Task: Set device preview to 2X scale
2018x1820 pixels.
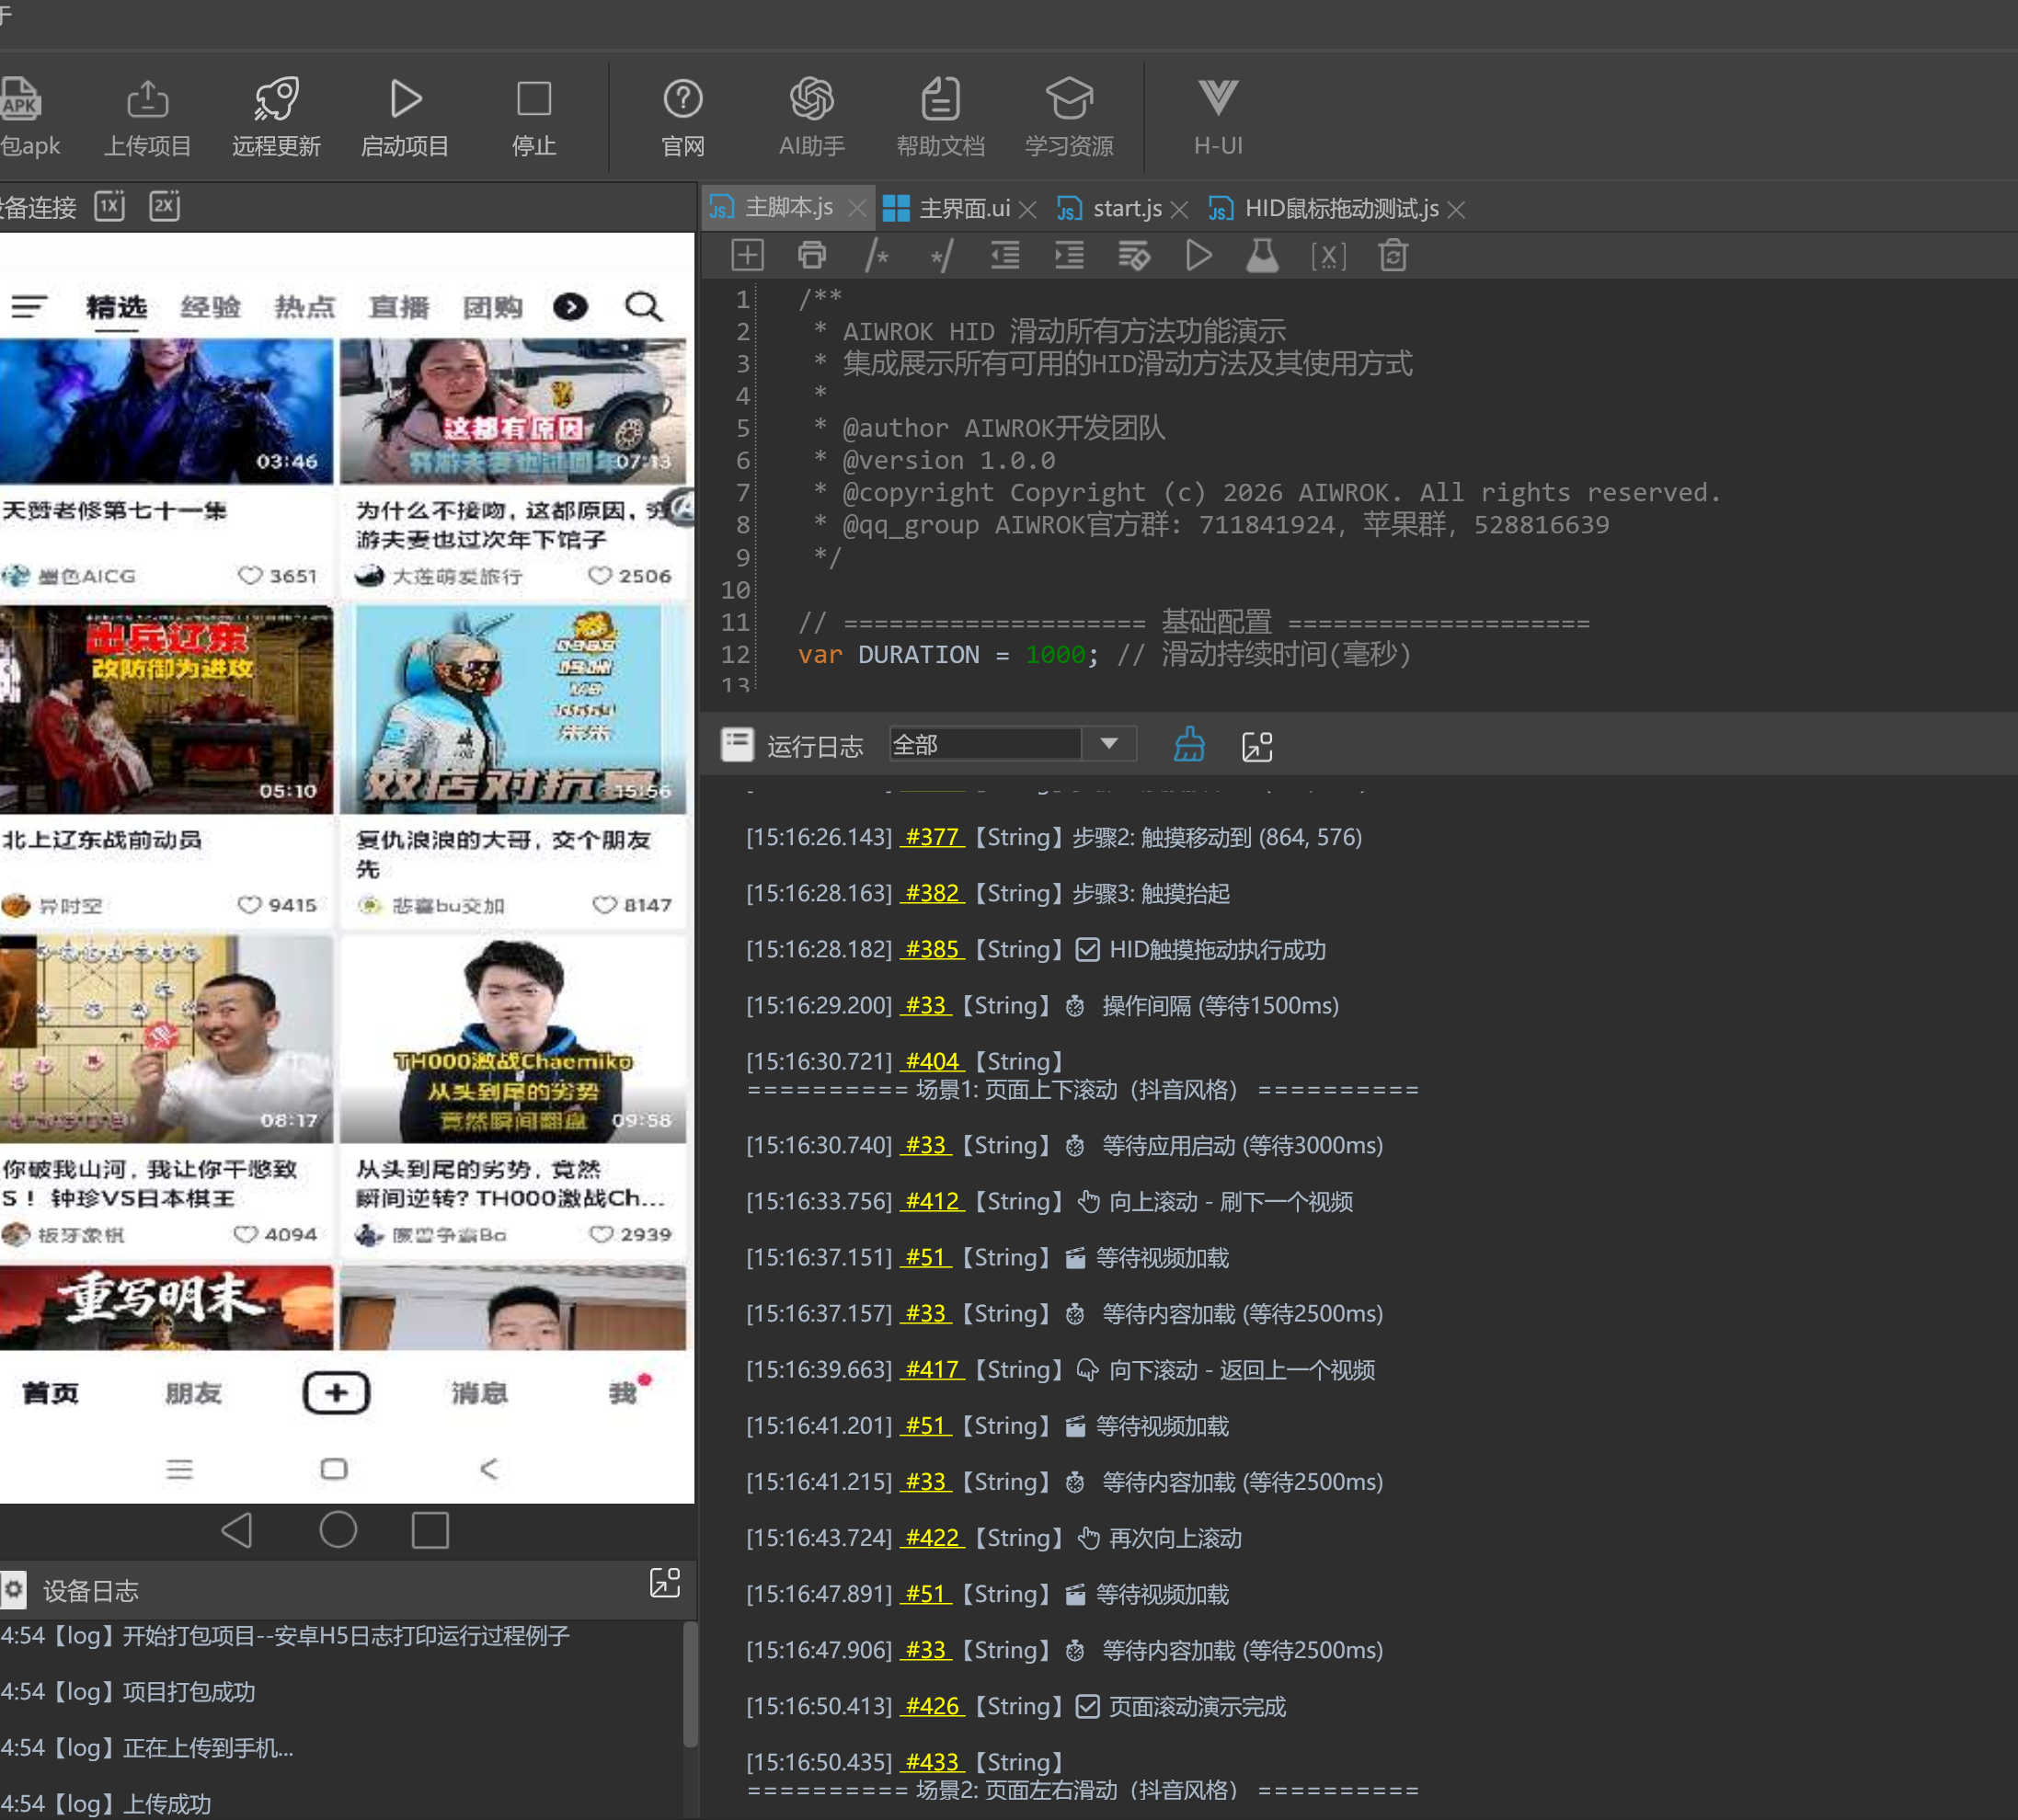Action: (x=165, y=206)
